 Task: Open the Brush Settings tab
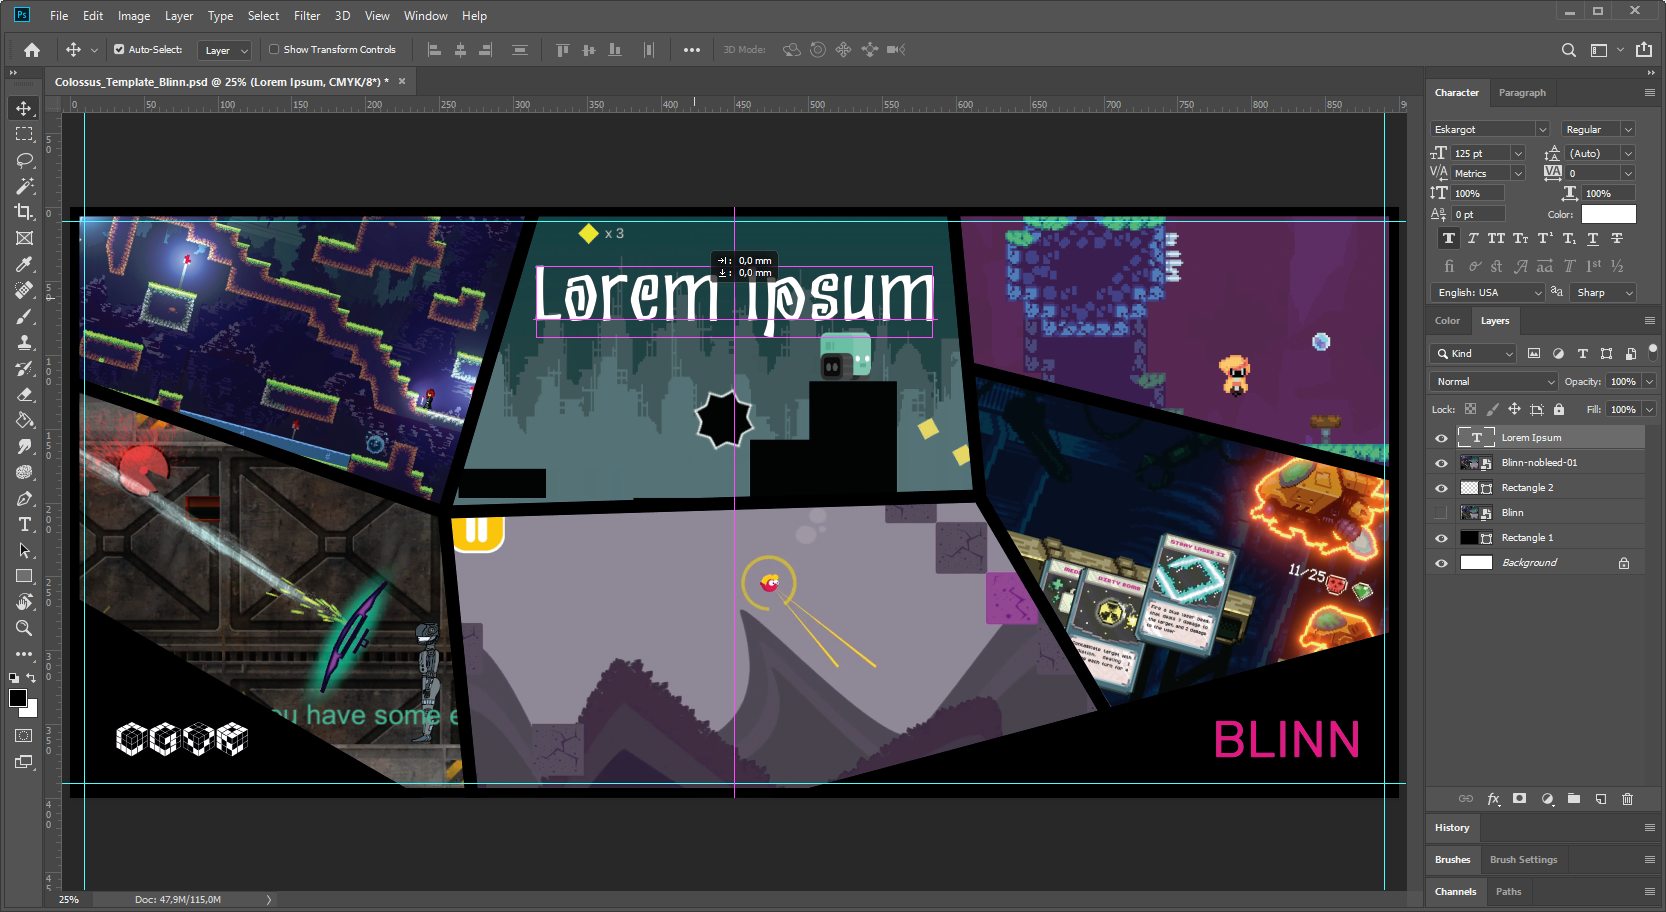pyautogui.click(x=1523, y=860)
